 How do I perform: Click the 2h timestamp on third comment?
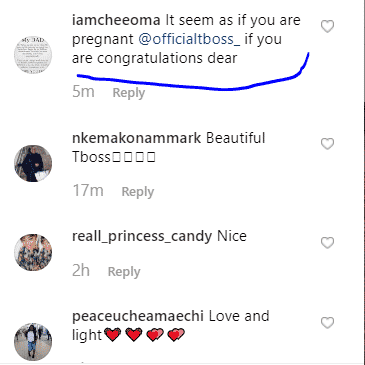[x=81, y=270]
